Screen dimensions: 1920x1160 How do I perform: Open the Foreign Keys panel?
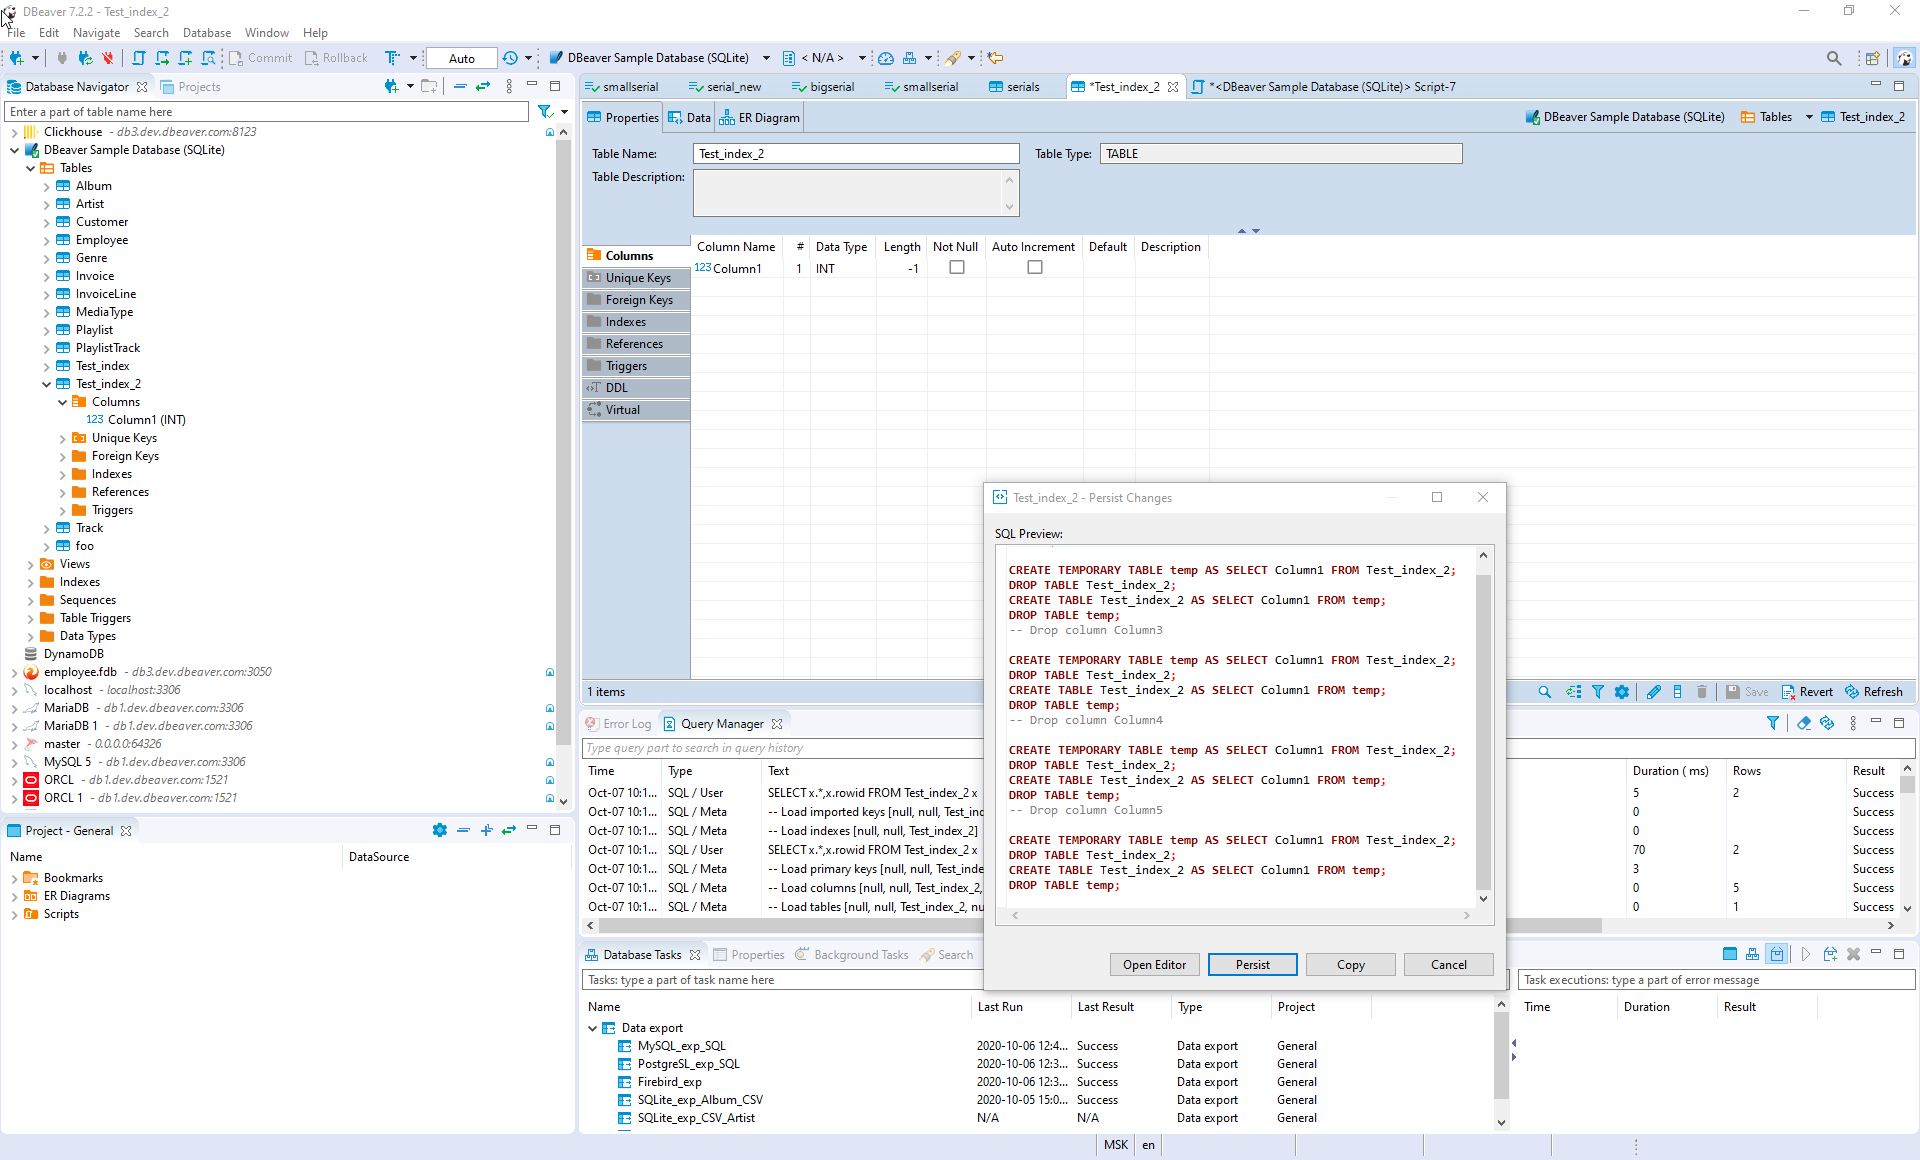(x=639, y=299)
